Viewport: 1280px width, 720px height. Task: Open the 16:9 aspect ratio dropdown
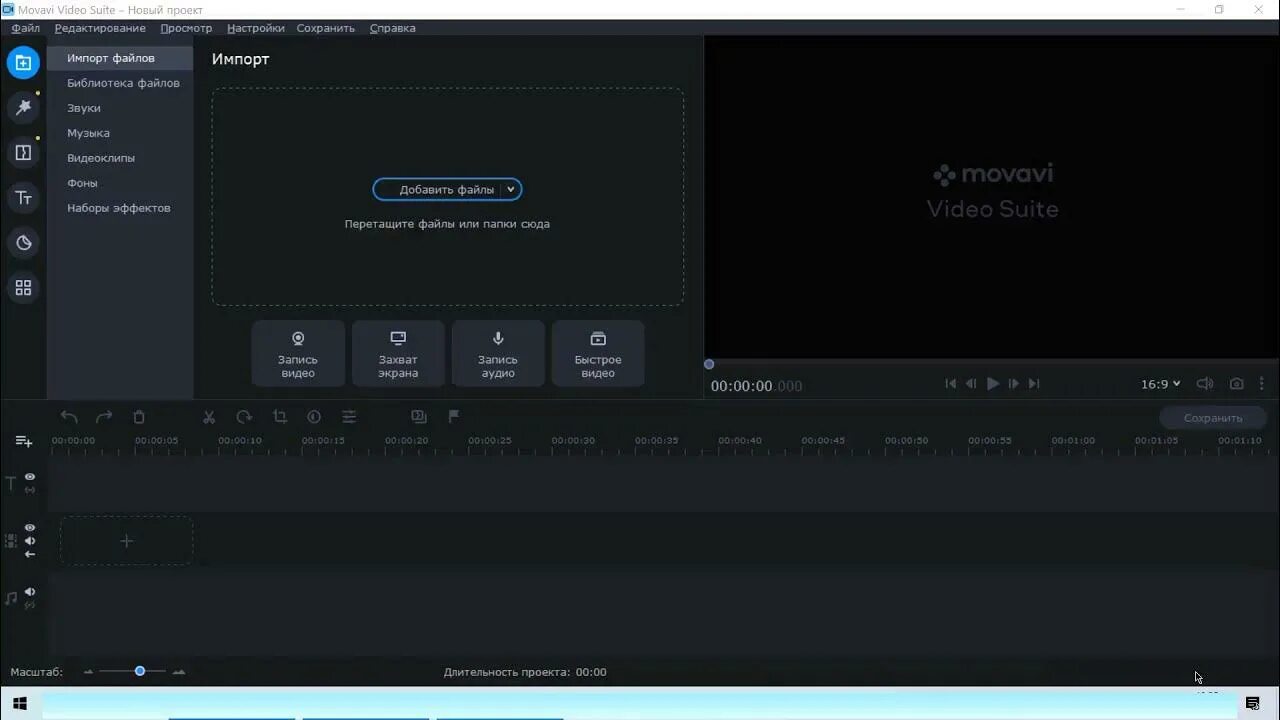click(x=1161, y=384)
